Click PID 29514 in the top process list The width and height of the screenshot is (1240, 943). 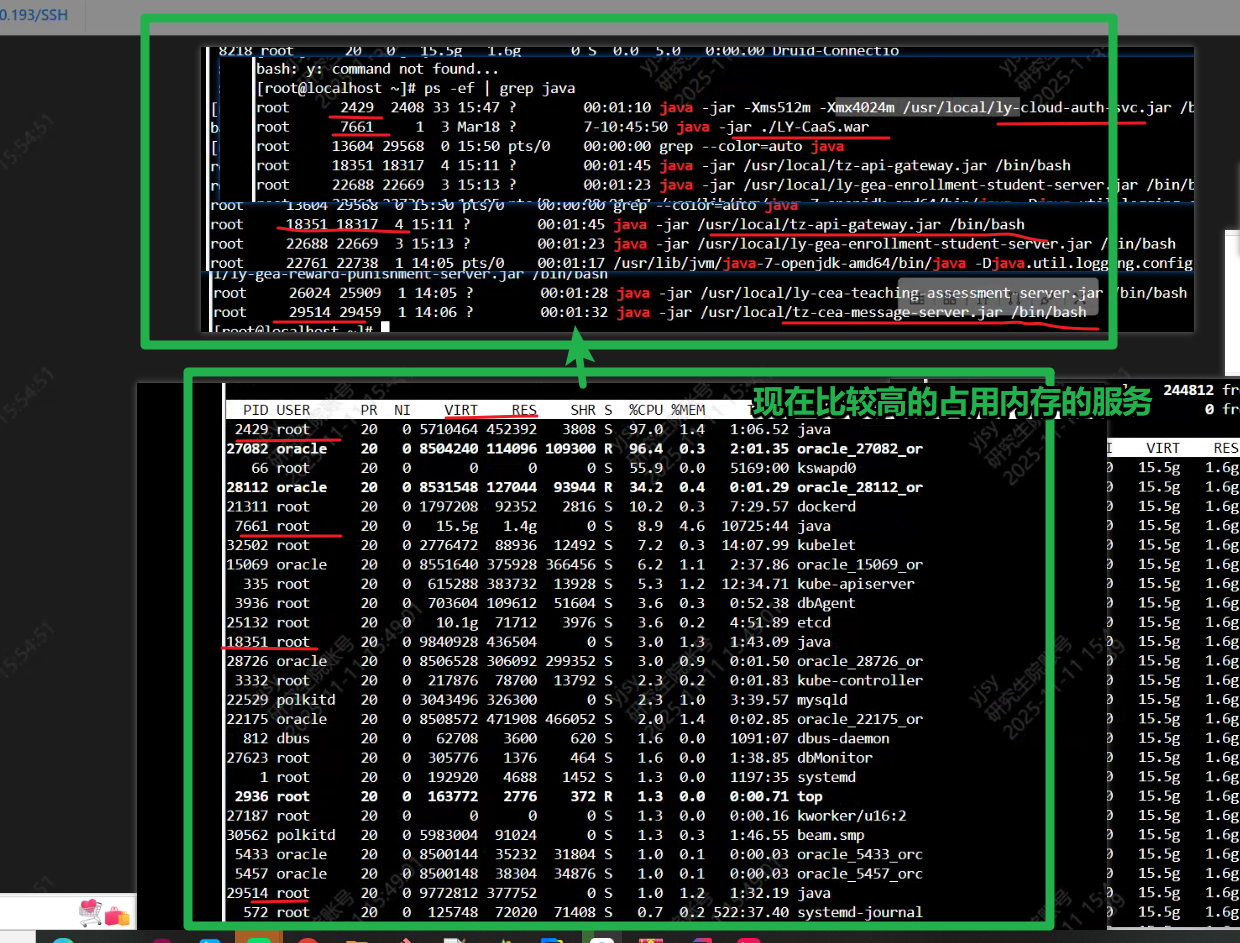[x=248, y=893]
